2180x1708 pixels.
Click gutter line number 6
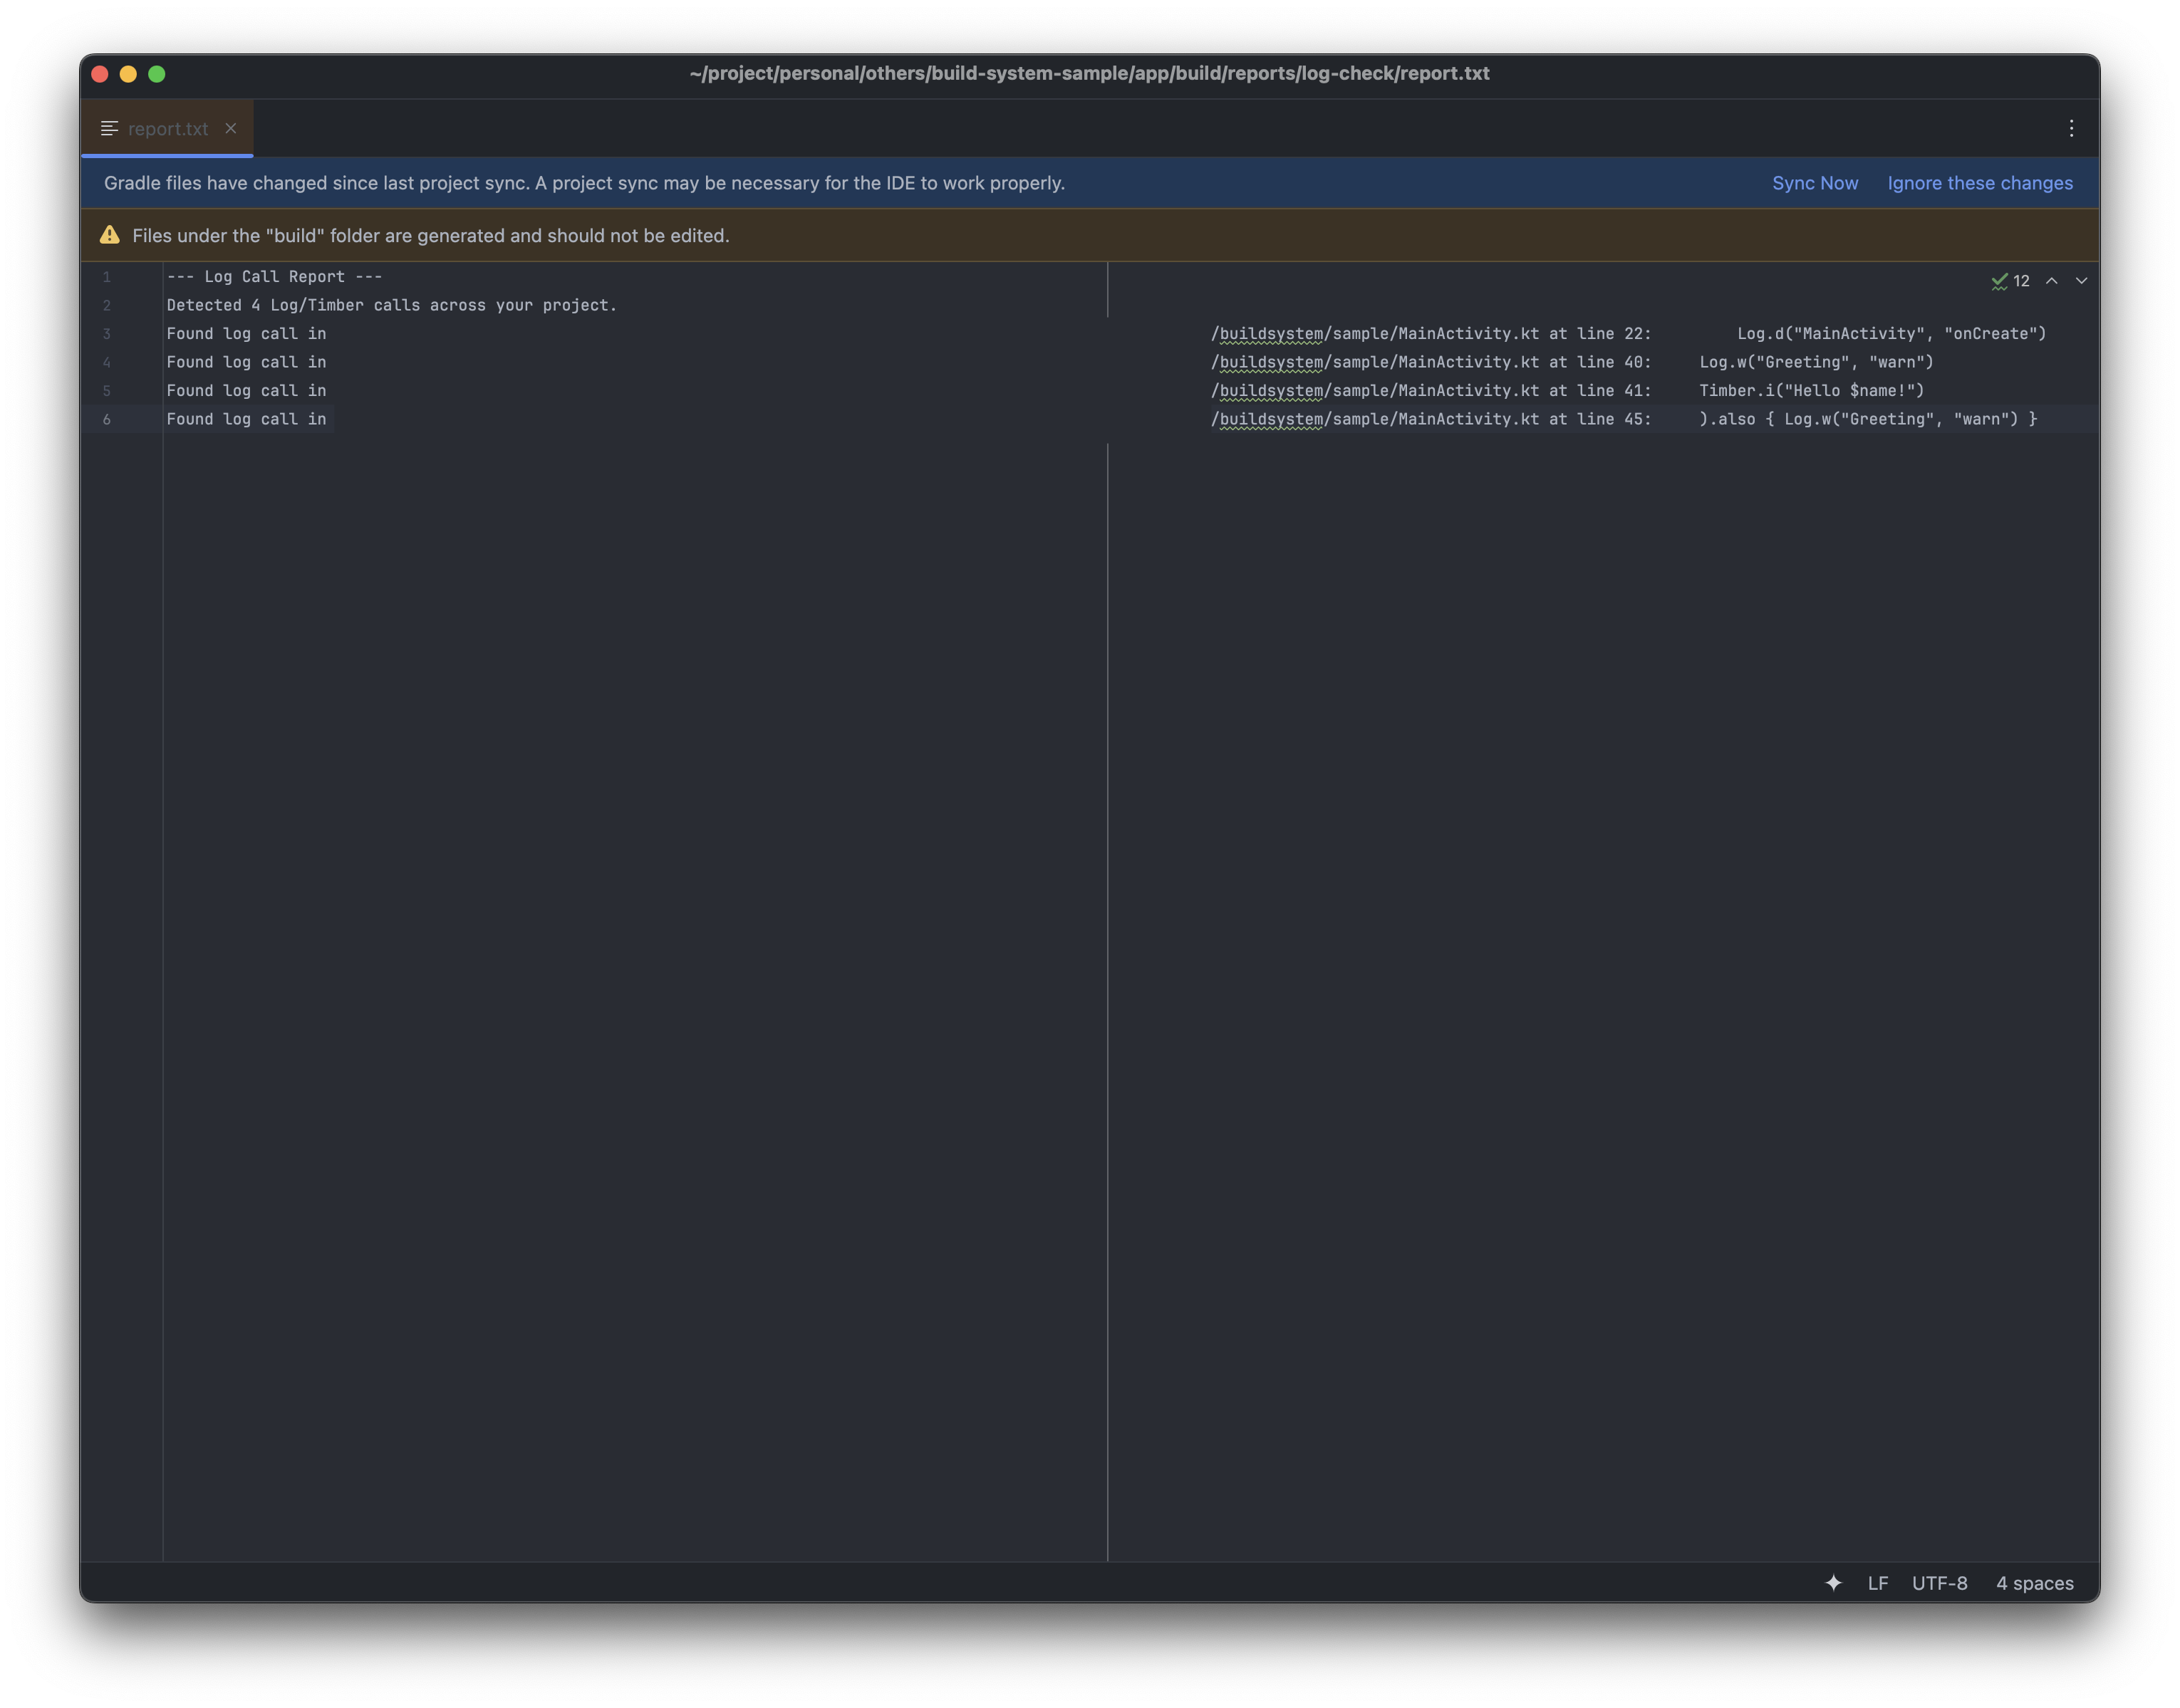click(x=107, y=420)
